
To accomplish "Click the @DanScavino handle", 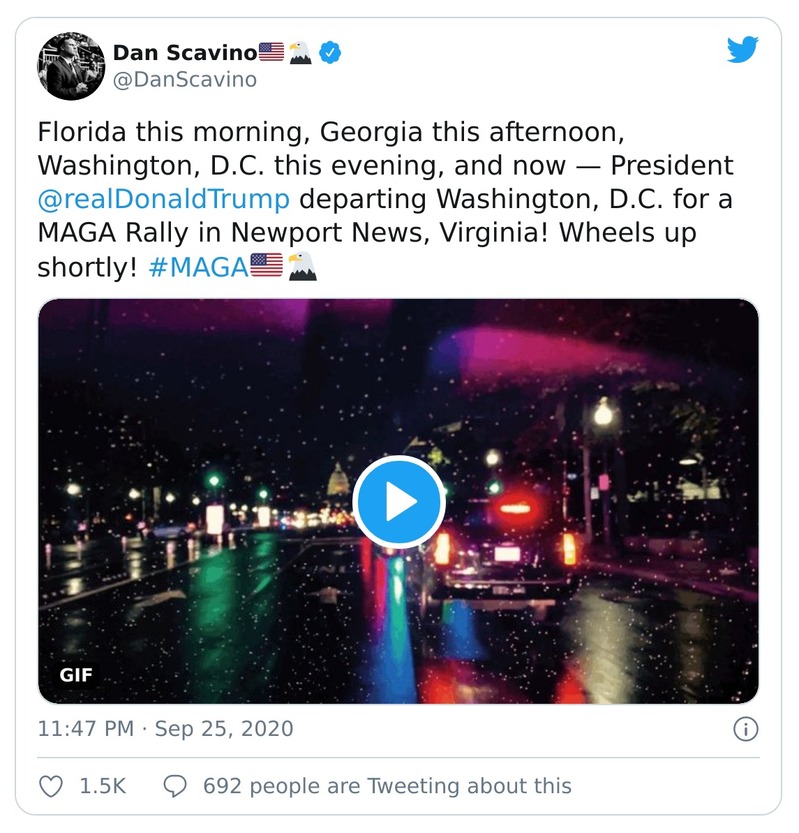I will [x=185, y=80].
